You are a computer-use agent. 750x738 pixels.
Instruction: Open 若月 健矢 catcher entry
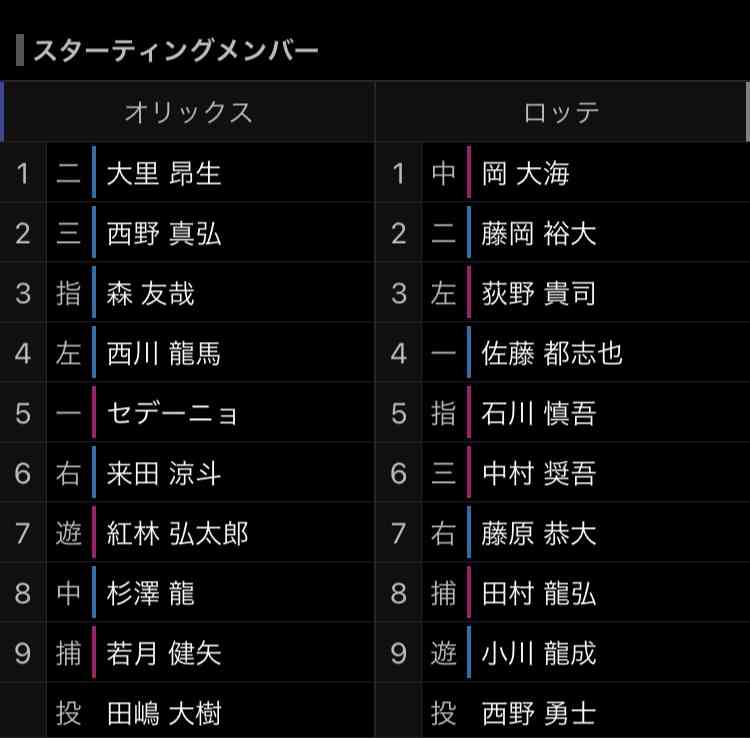click(164, 653)
